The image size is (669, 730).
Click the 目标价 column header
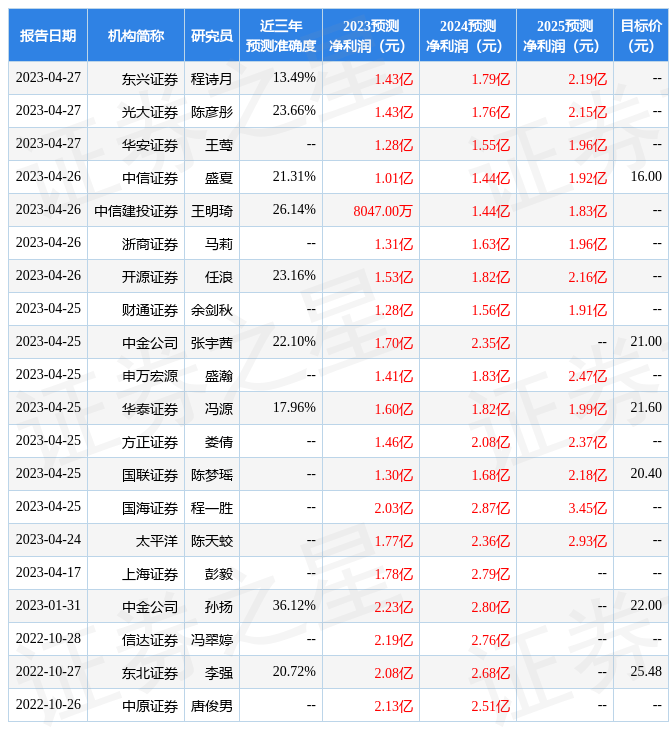(x=641, y=35)
